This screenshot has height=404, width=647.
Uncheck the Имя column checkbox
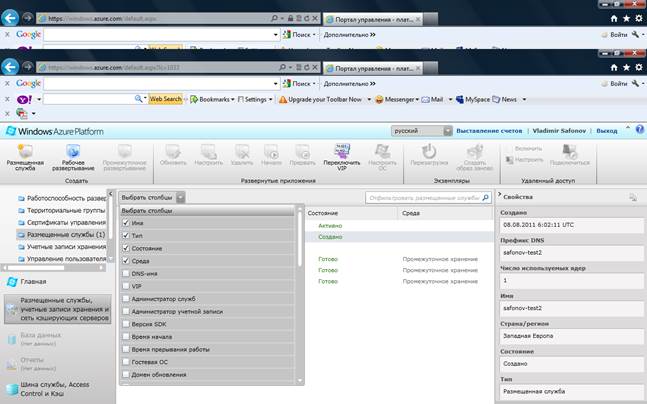[x=126, y=222]
